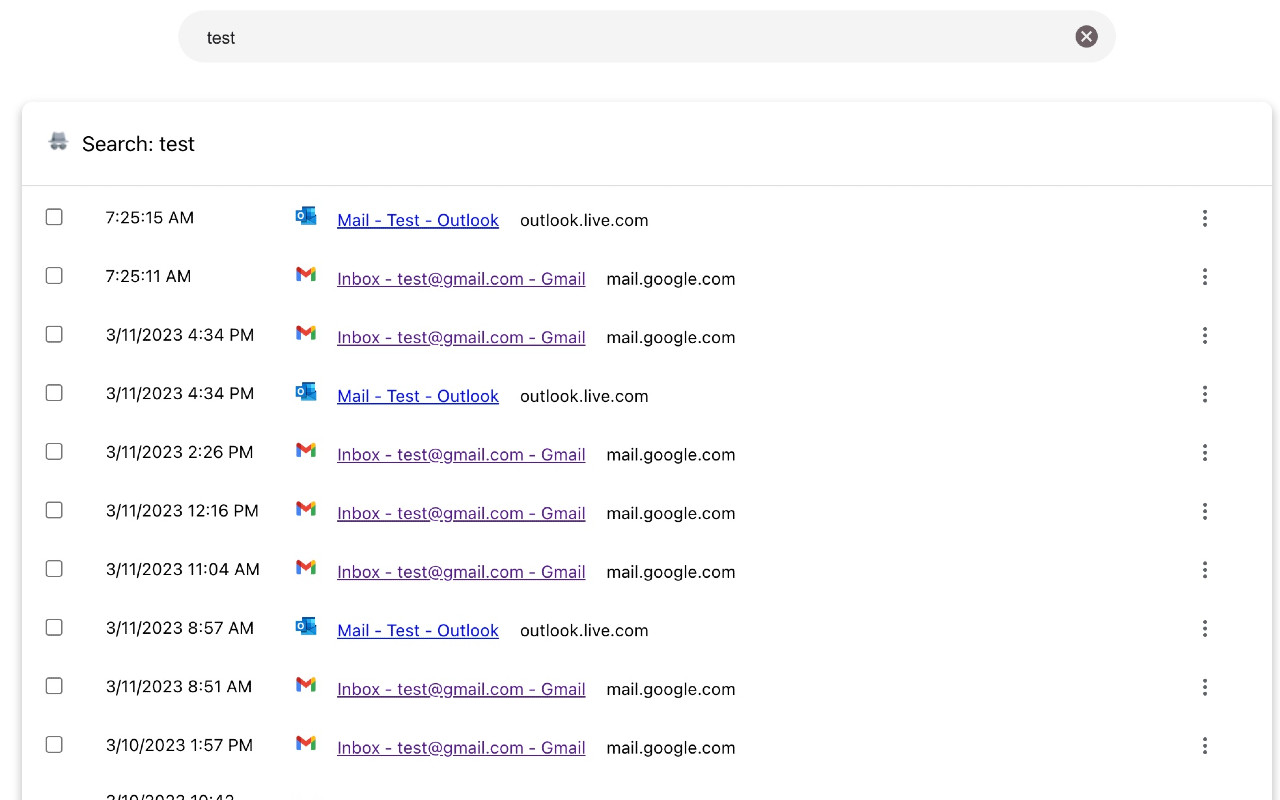
Task: Clear the search field with the X icon
Action: pyautogui.click(x=1086, y=37)
